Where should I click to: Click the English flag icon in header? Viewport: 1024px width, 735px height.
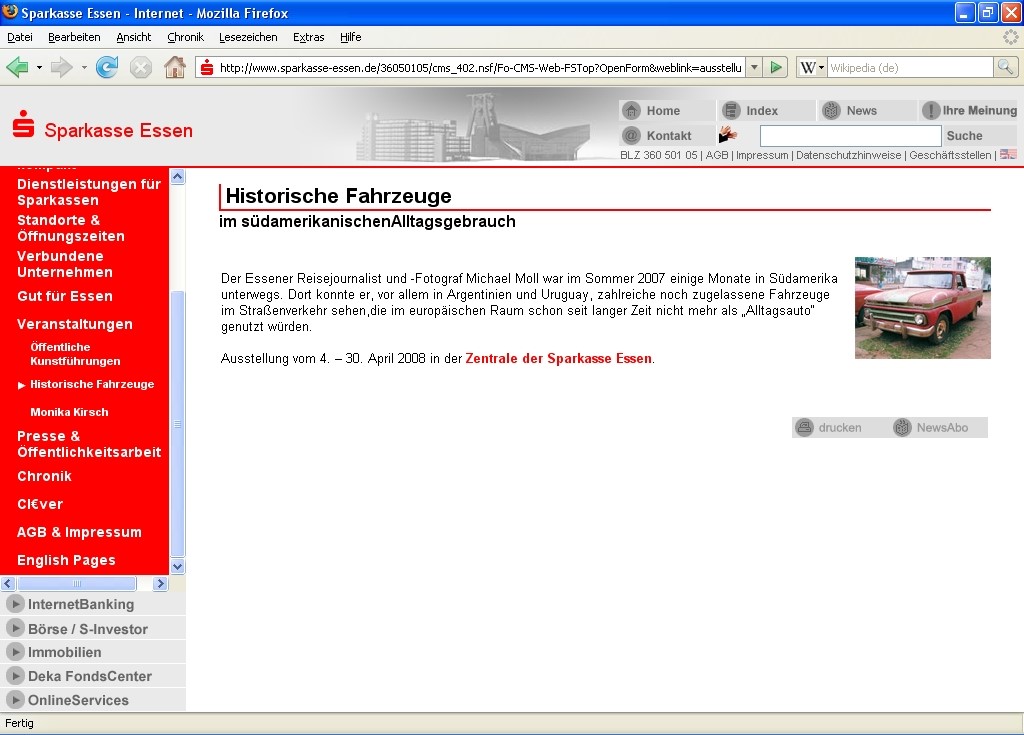1008,155
